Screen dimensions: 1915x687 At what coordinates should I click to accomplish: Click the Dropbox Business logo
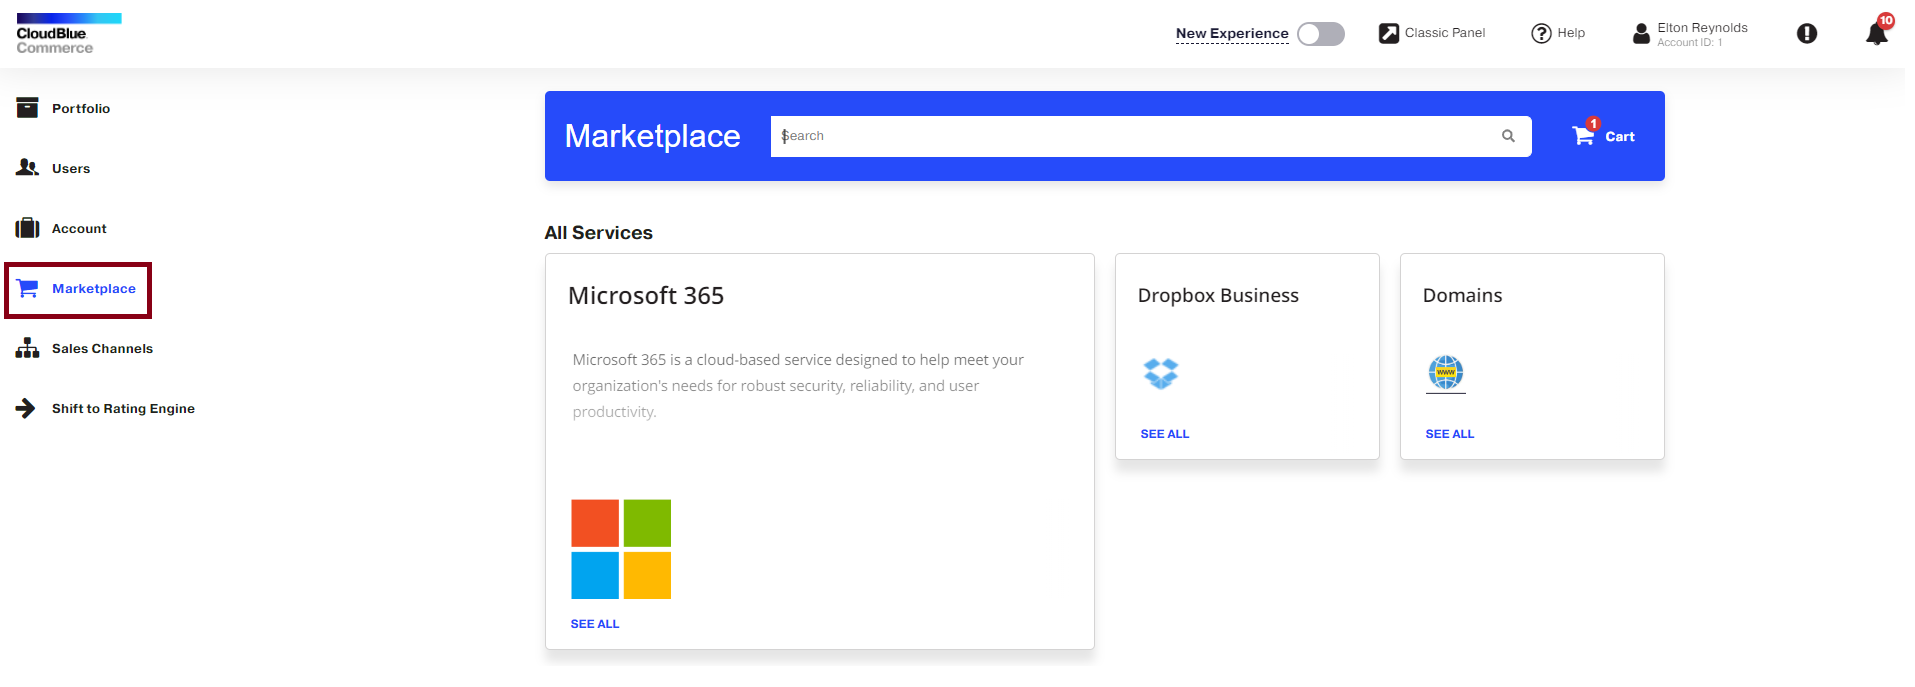[1161, 373]
